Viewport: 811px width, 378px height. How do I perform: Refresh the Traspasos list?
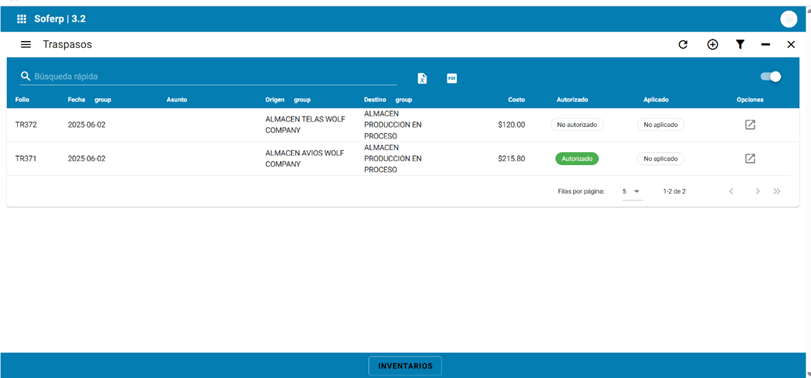683,44
